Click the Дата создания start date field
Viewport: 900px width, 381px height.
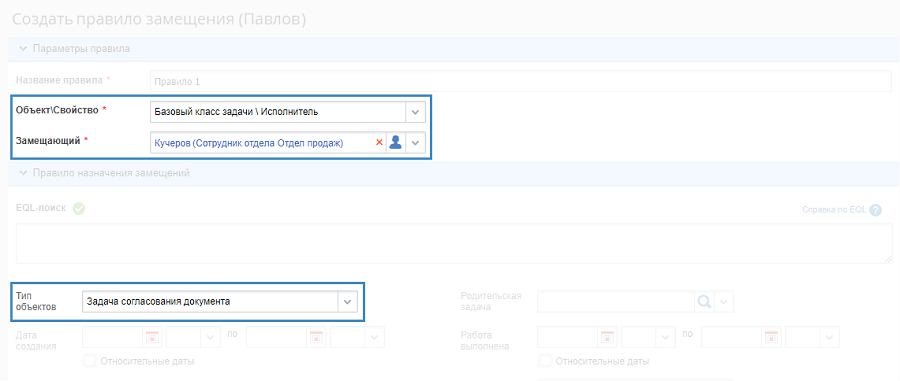[113, 337]
